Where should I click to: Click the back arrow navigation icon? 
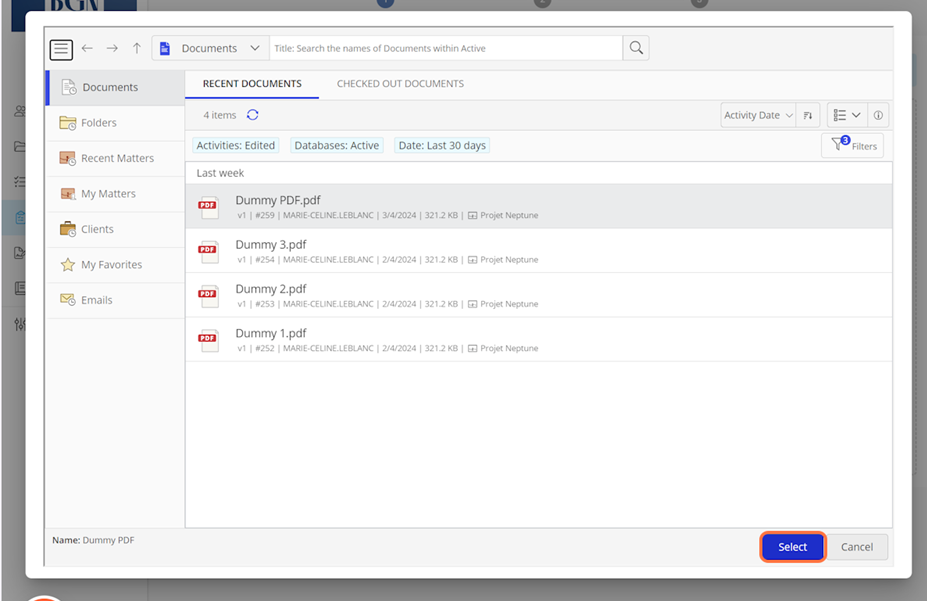pos(87,48)
